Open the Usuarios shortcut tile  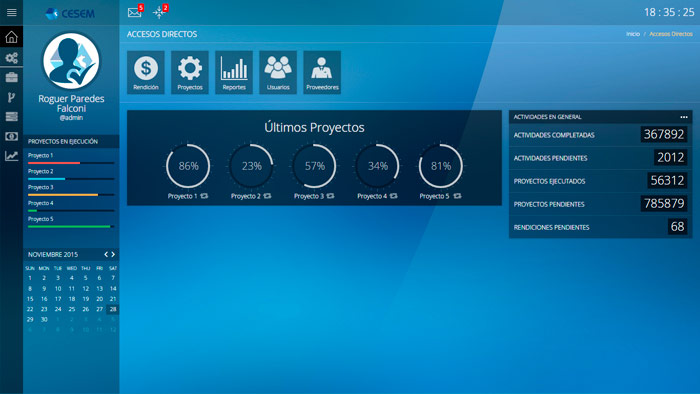(278, 72)
